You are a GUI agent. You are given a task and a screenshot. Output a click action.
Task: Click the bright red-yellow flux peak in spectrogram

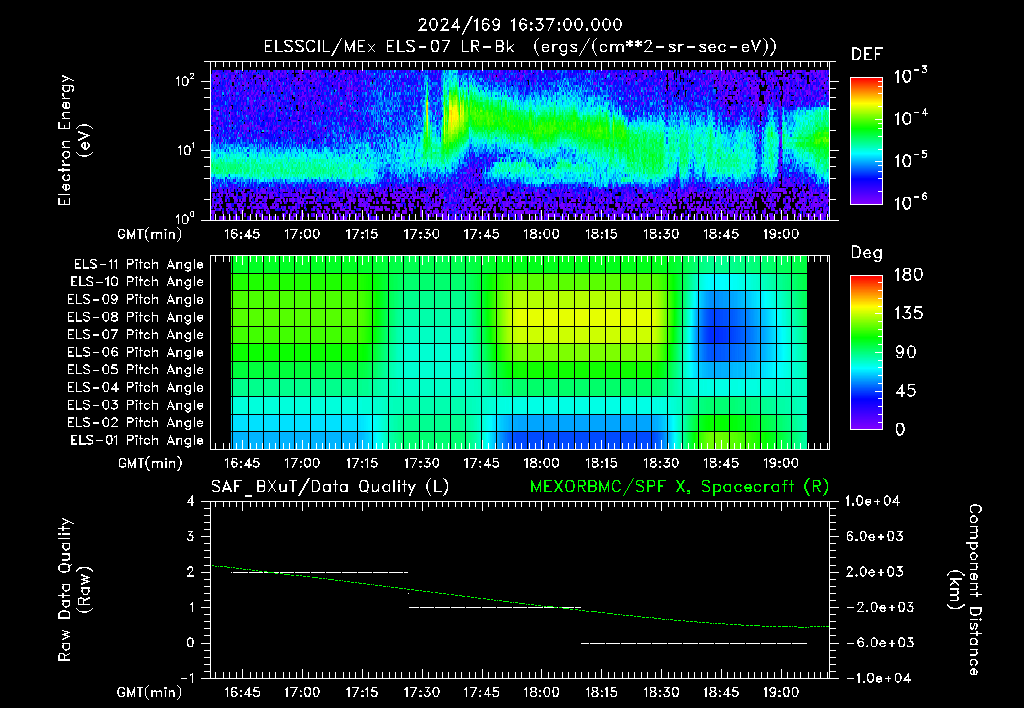coord(453,114)
